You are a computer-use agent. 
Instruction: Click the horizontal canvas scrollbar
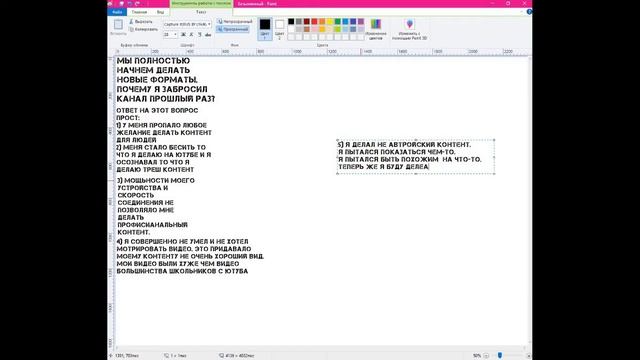click(x=320, y=348)
